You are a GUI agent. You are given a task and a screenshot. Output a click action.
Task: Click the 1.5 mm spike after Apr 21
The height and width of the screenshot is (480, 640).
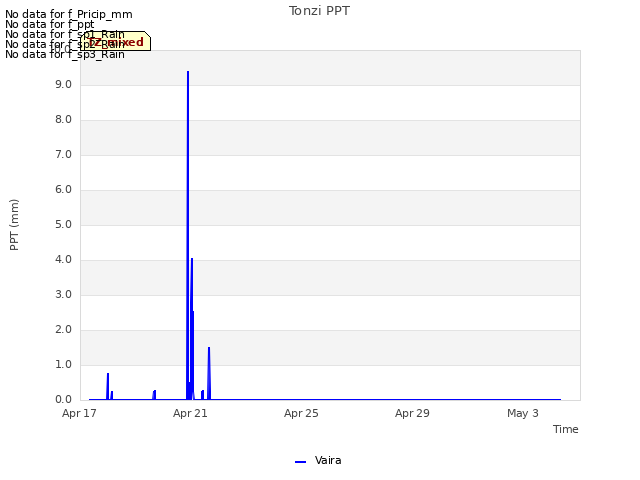[x=209, y=373]
